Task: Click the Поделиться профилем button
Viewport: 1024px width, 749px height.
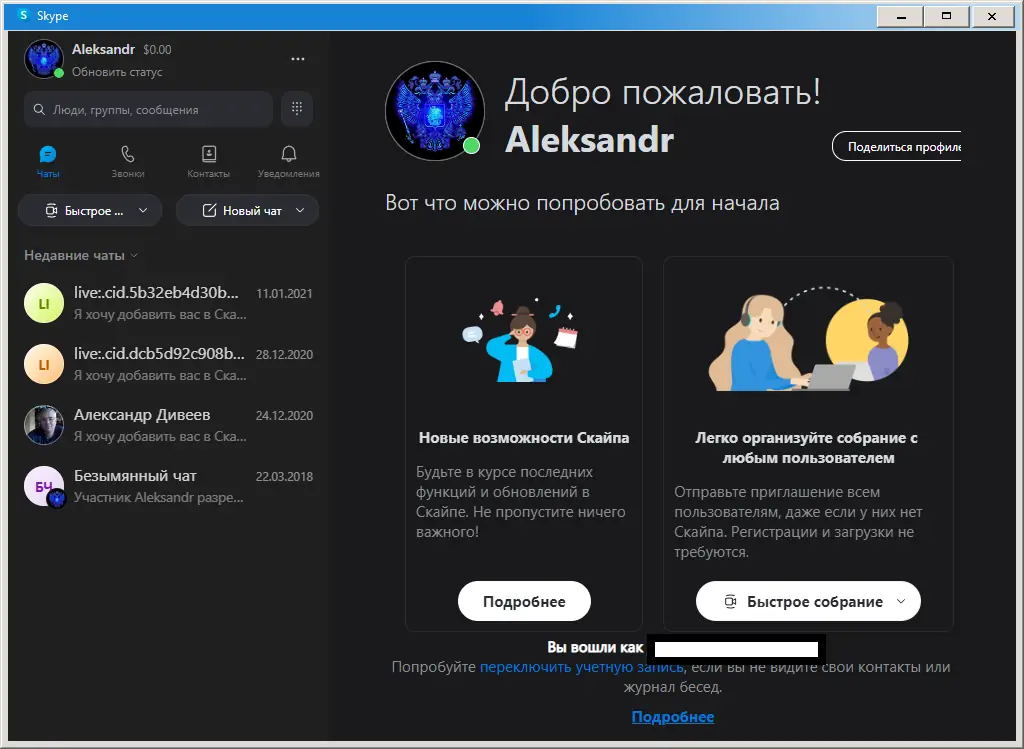Action: pyautogui.click(x=897, y=146)
